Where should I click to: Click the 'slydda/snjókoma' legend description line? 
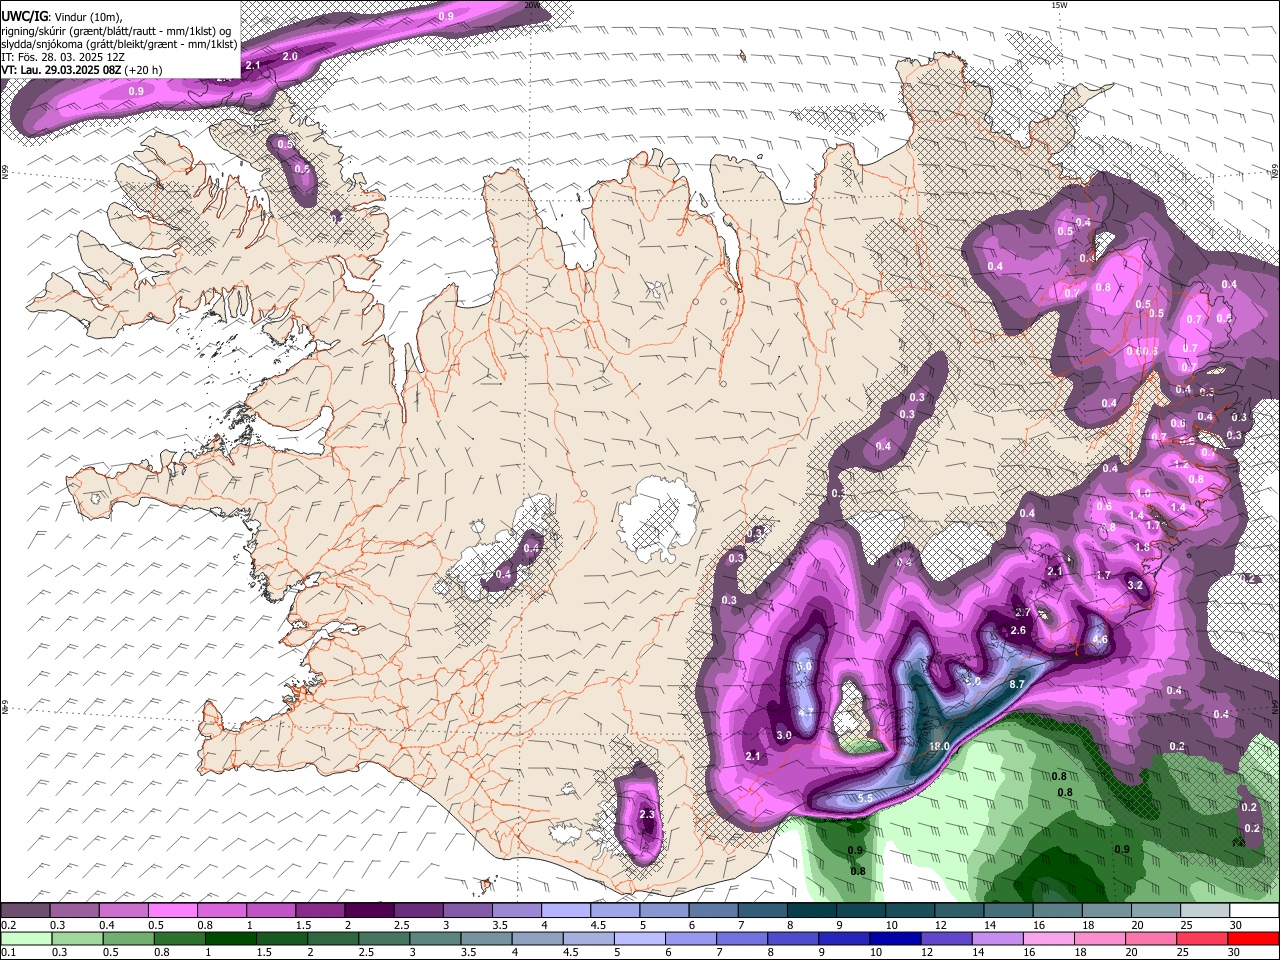tap(119, 44)
